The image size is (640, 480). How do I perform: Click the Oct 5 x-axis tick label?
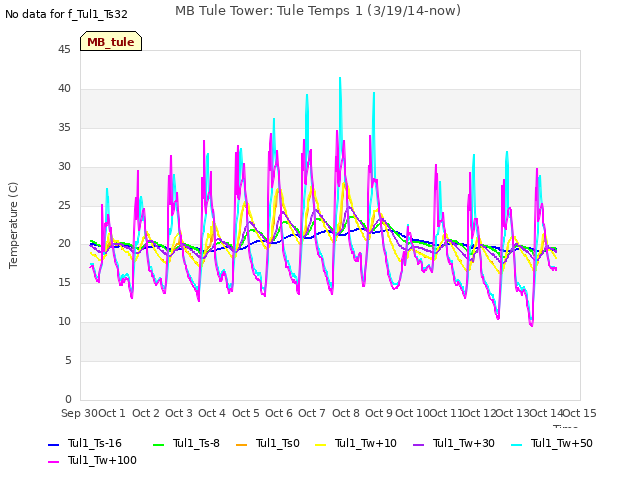[246, 413]
